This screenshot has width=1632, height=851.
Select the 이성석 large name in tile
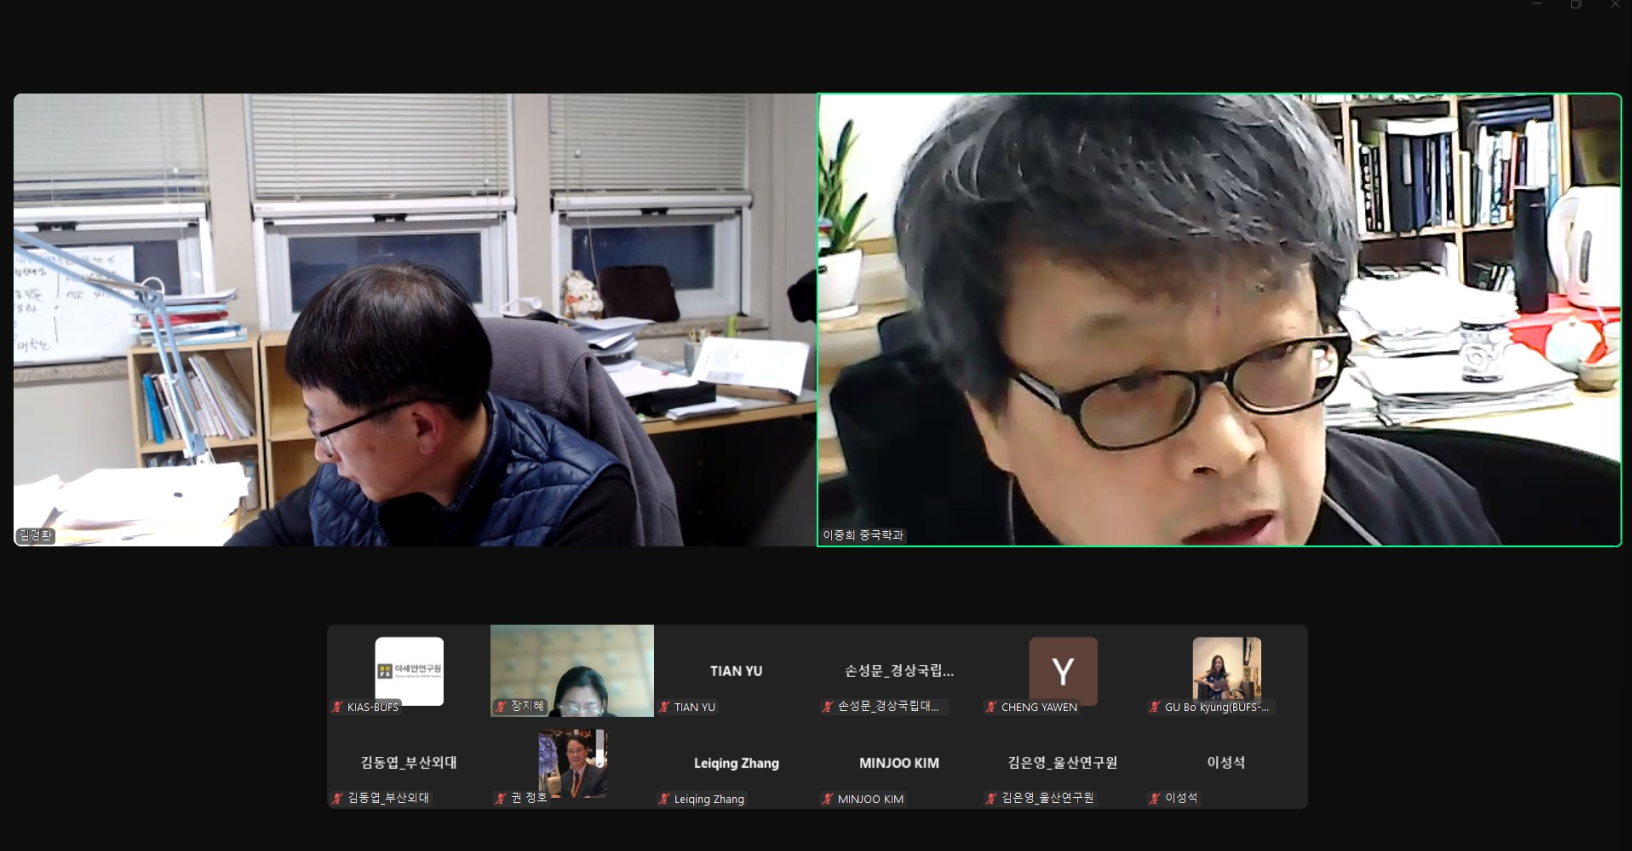point(1225,762)
